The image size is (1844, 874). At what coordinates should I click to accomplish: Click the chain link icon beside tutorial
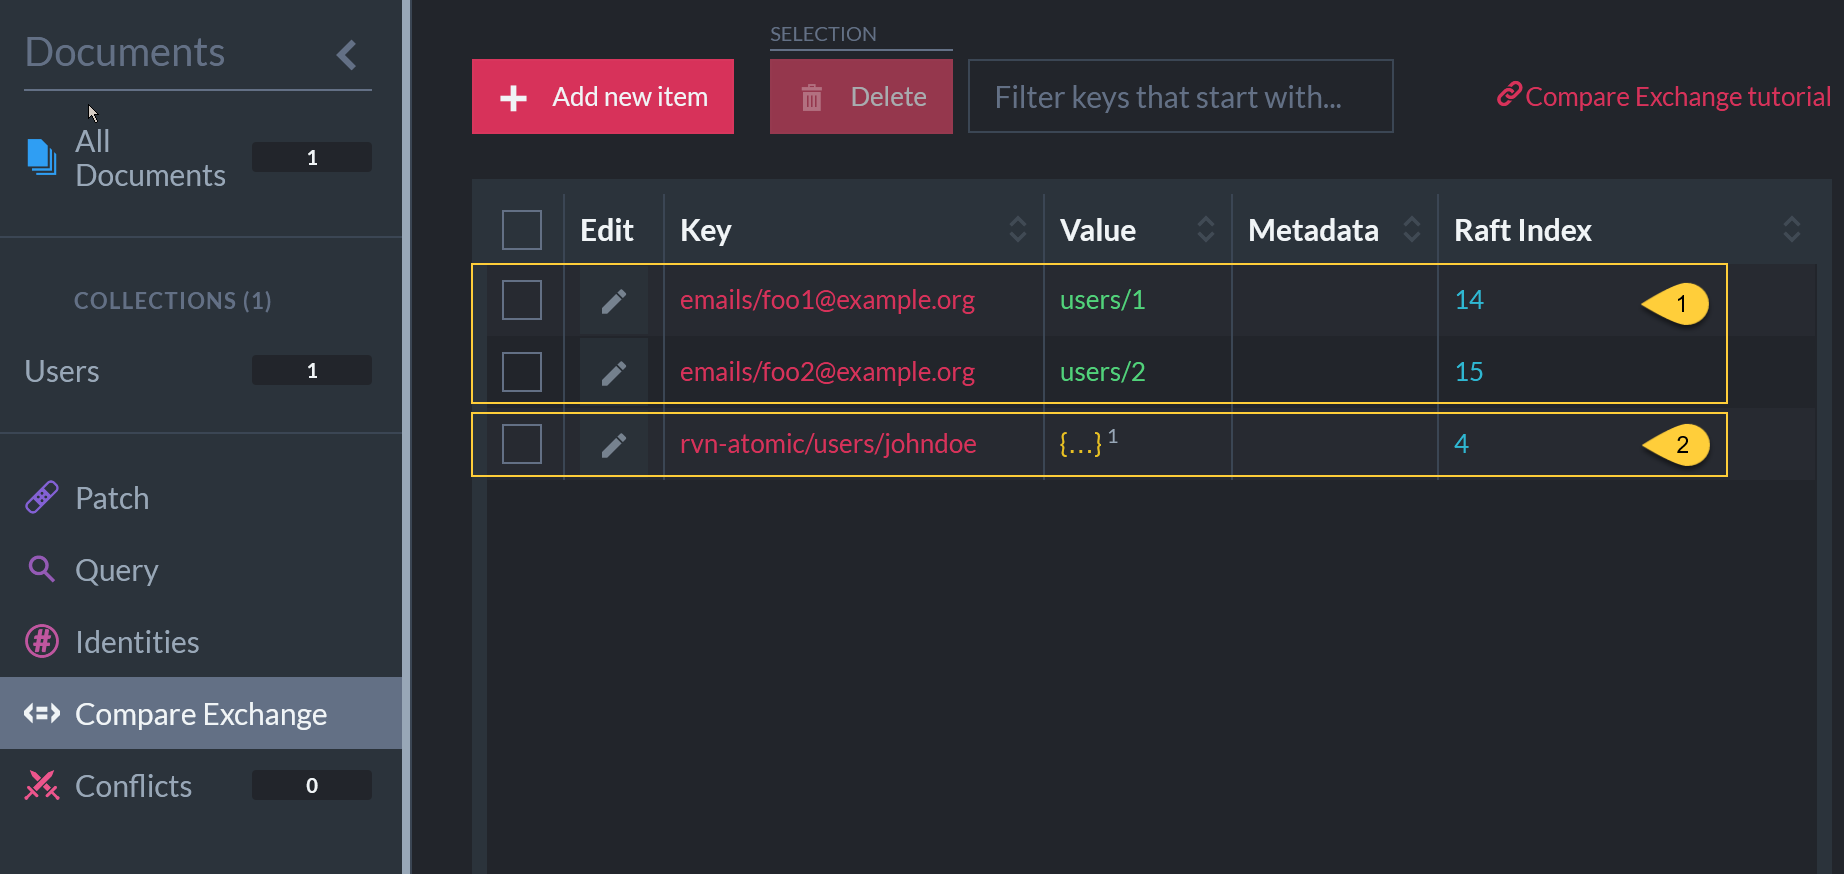1509,94
